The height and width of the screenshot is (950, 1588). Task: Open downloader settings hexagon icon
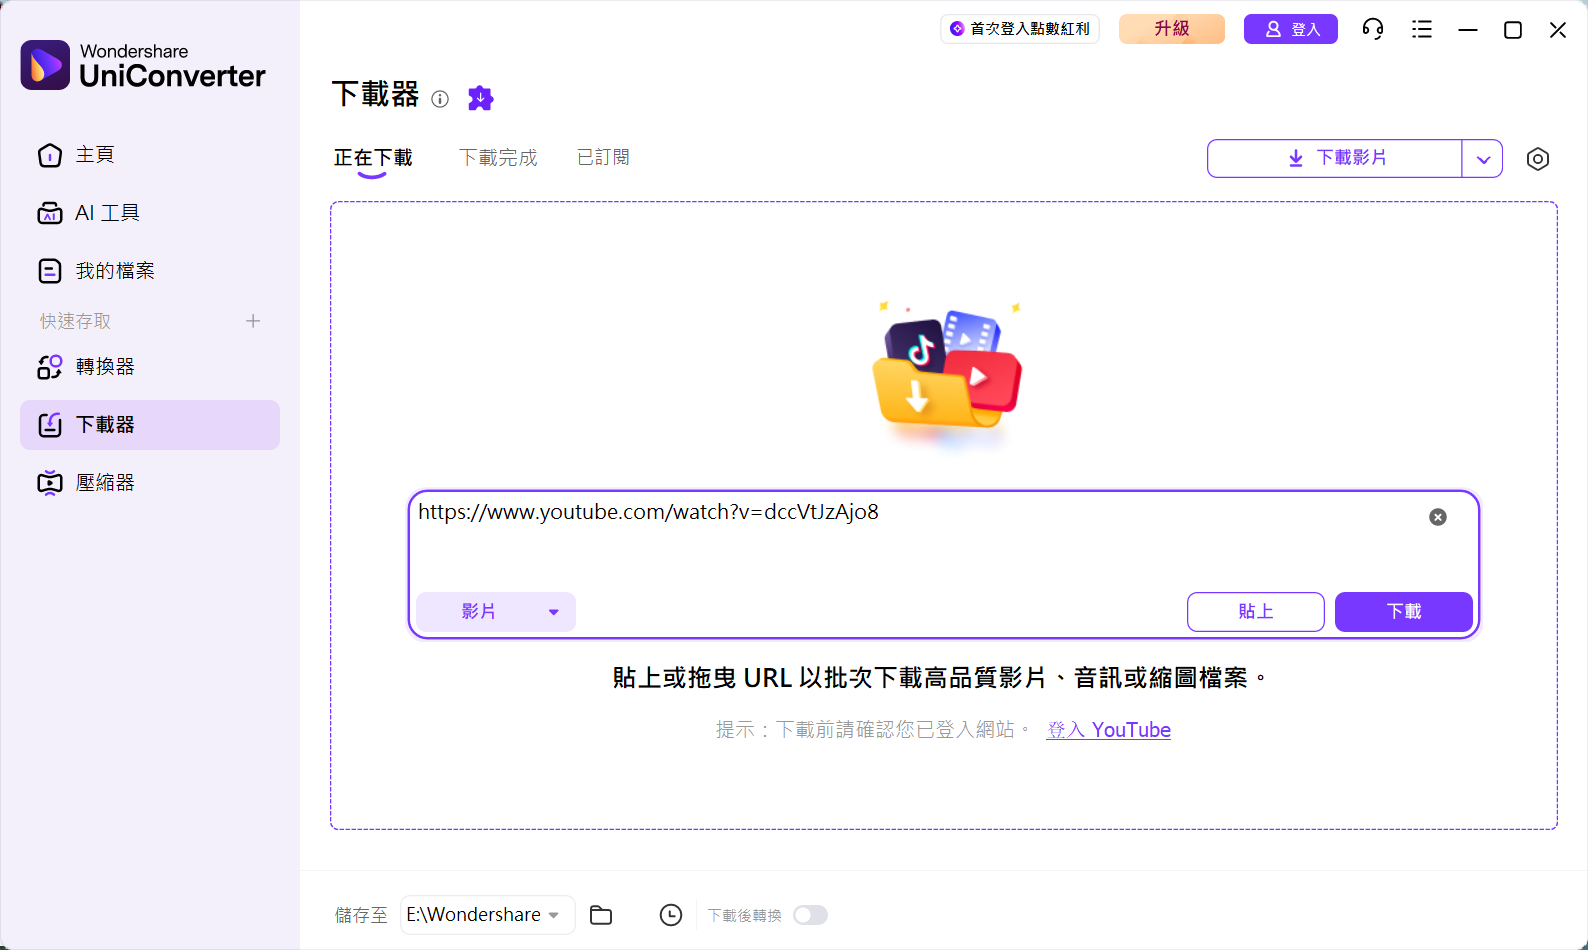tap(1538, 159)
